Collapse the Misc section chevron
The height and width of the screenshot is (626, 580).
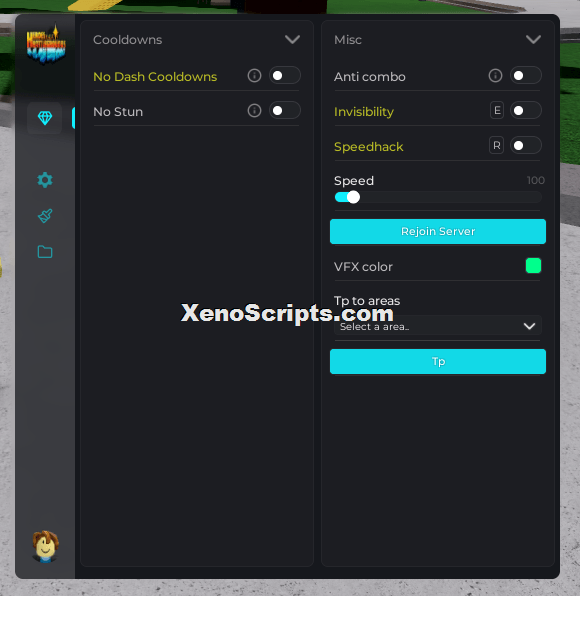point(533,40)
